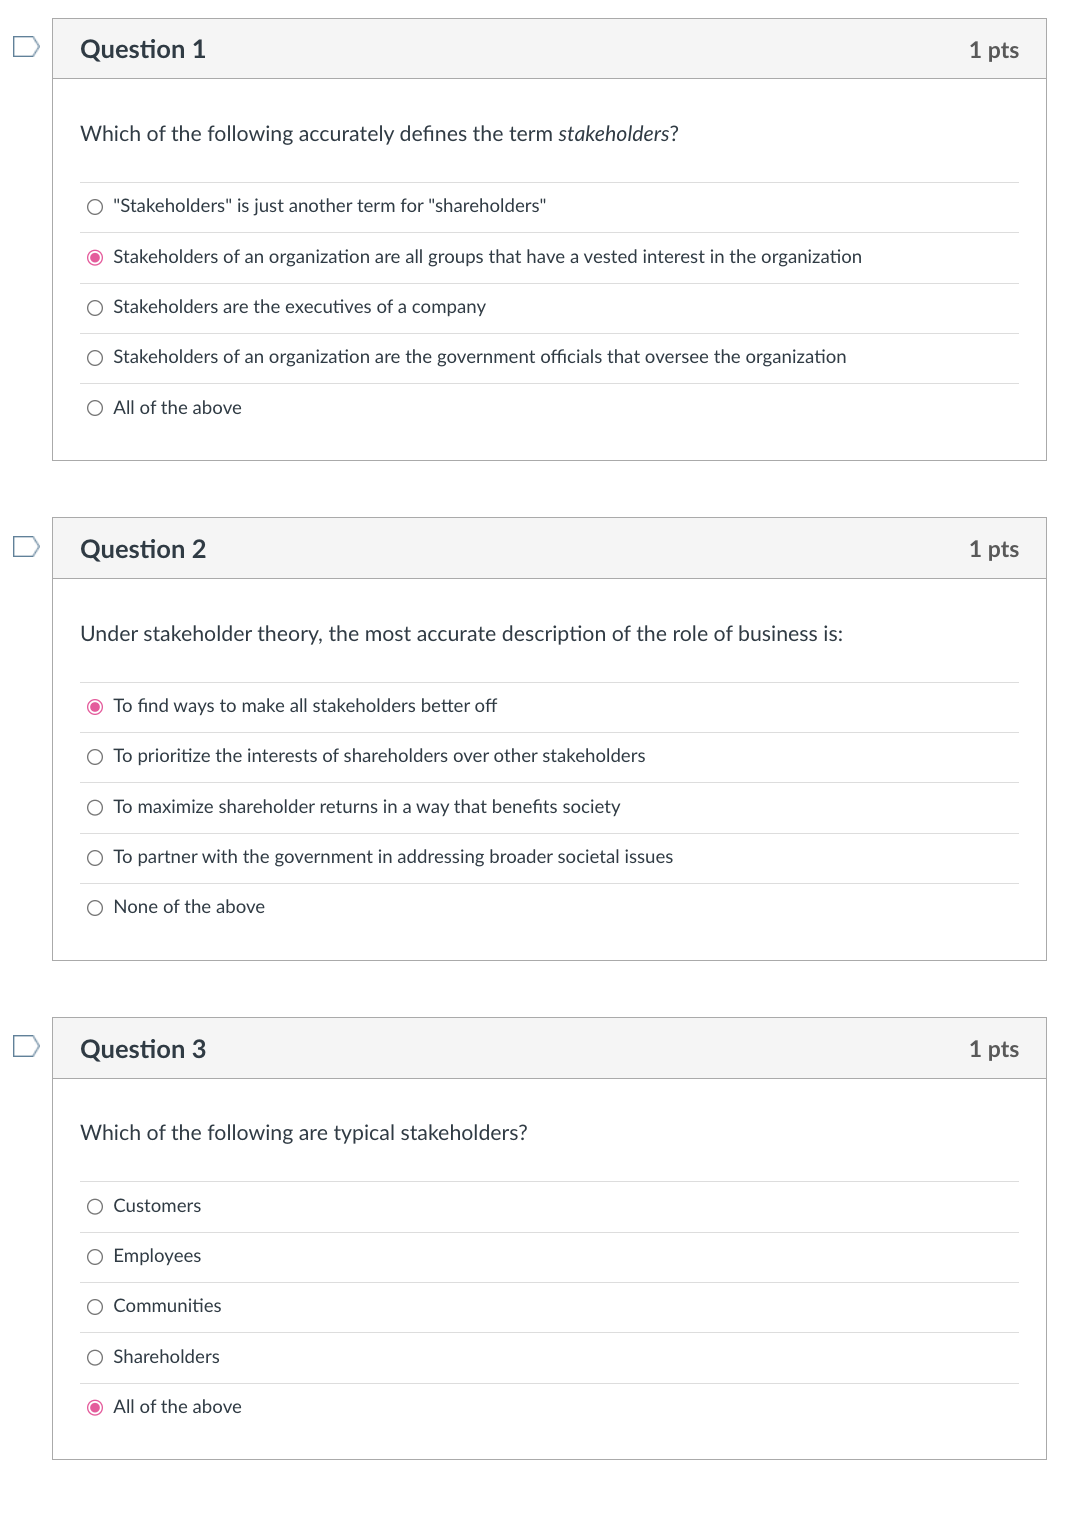Choose the "vested interest in the organization" answer
This screenshot has height=1531, width=1077.
(x=94, y=257)
